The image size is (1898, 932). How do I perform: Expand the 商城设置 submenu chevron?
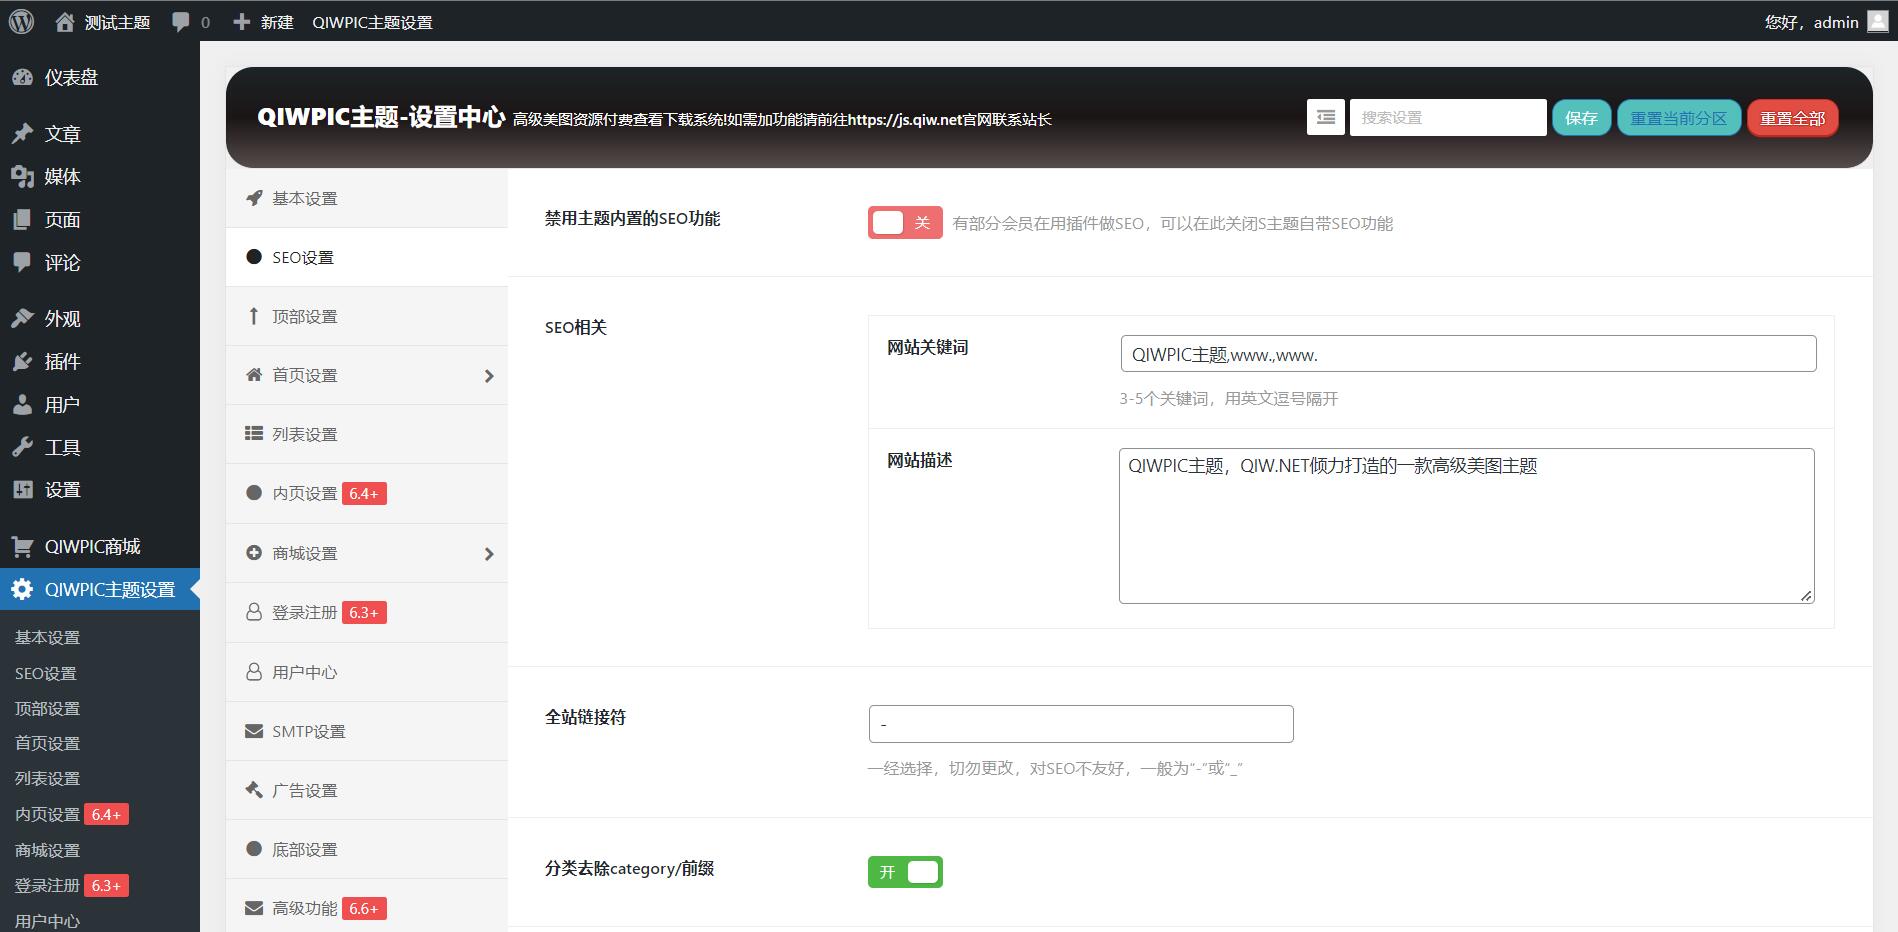489,554
